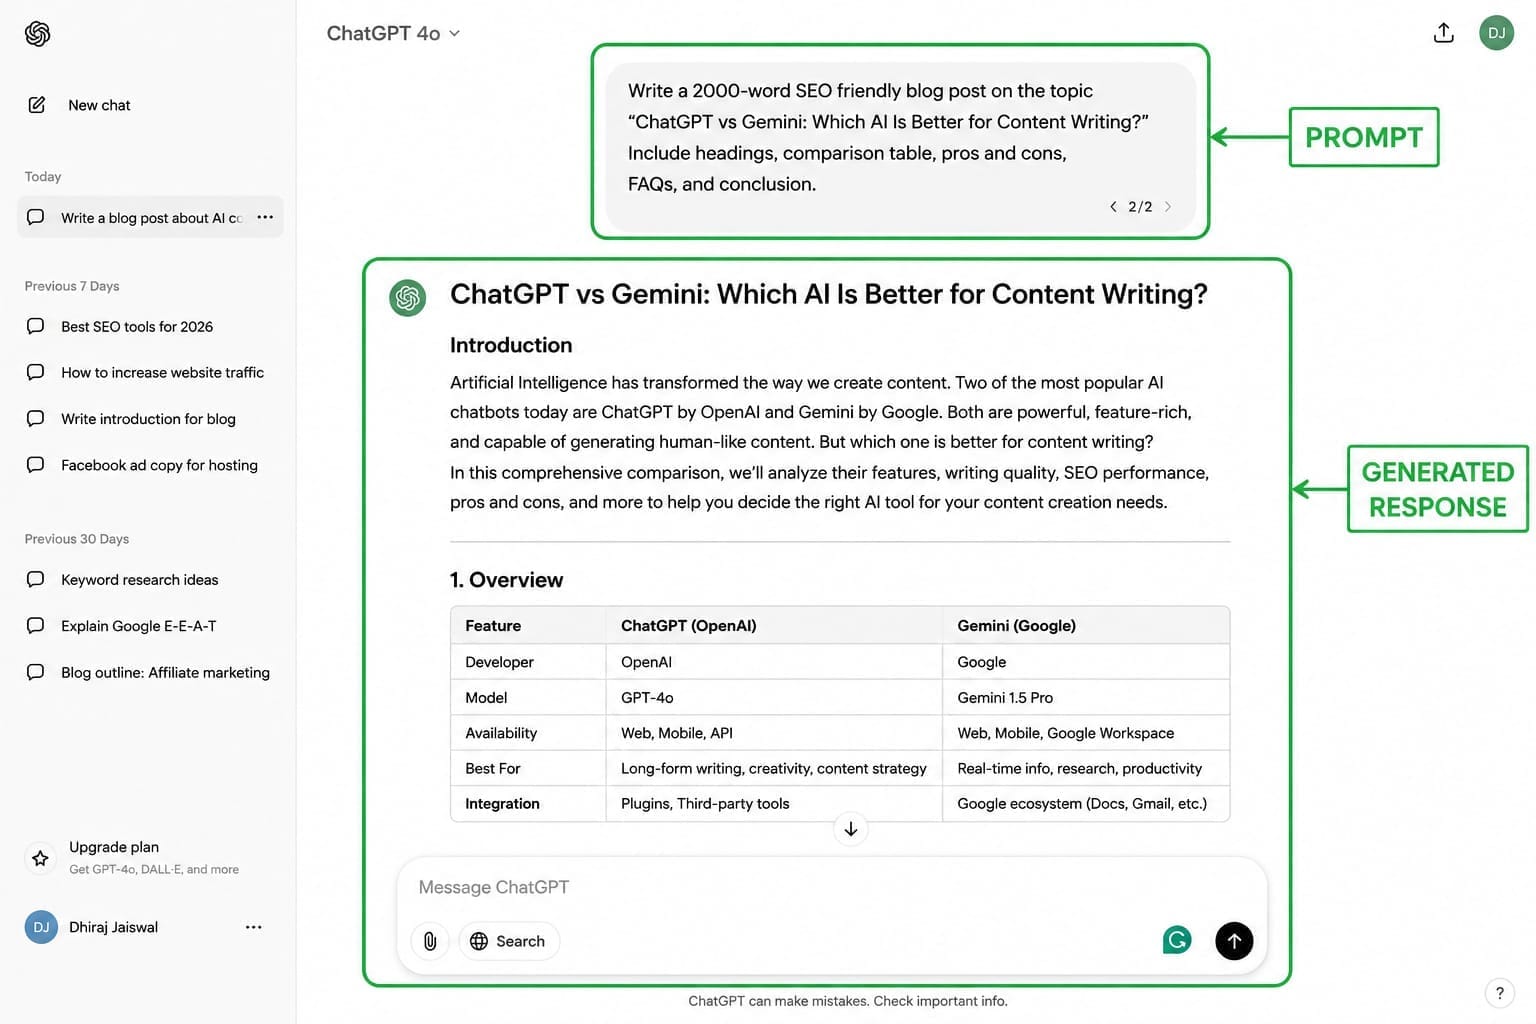Click 'Web, Mobile, Google Workspace' cell
The image size is (1536, 1024).
1086,733
